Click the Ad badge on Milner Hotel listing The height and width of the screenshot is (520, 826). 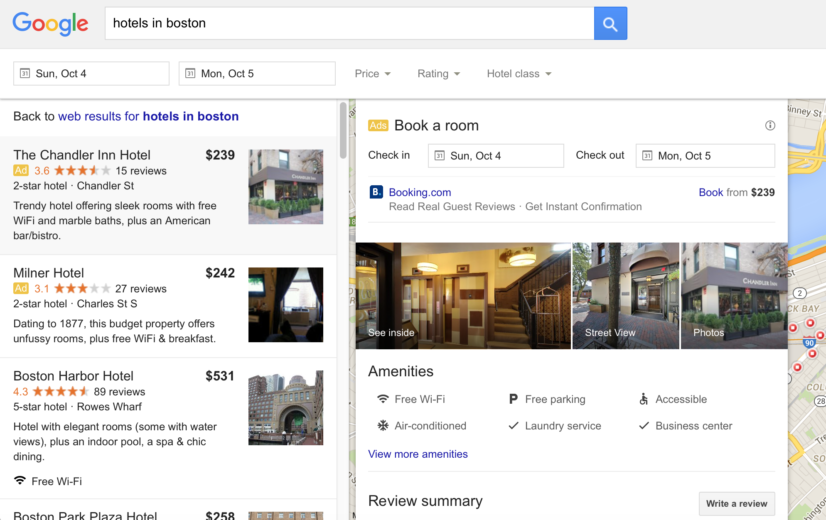point(21,288)
